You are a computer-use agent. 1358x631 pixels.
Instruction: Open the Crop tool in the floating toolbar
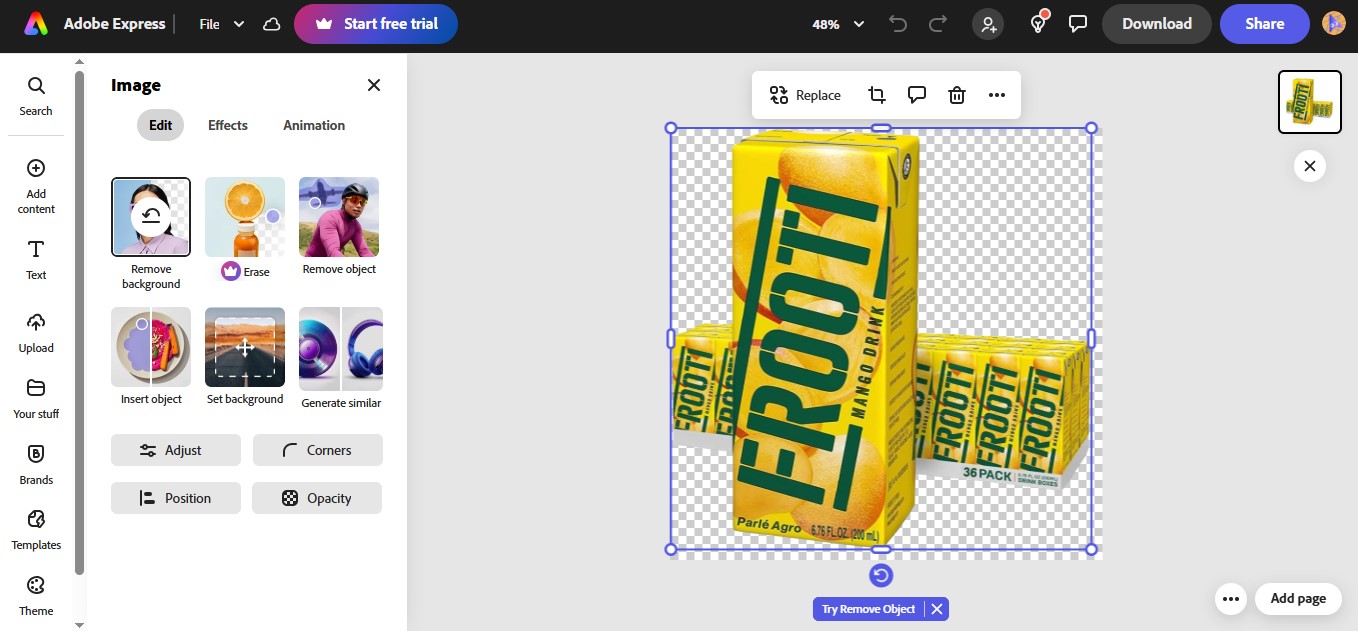(x=876, y=94)
